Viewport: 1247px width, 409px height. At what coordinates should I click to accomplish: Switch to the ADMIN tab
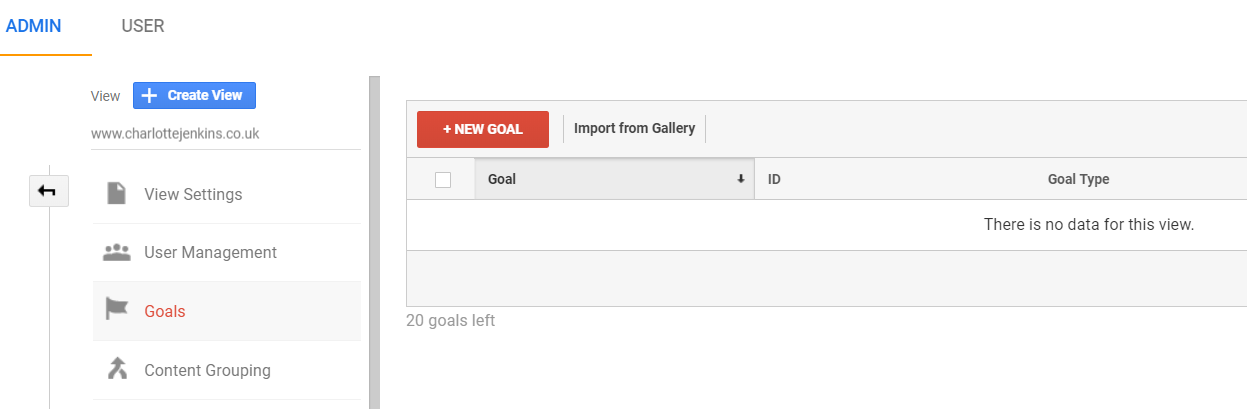(34, 26)
